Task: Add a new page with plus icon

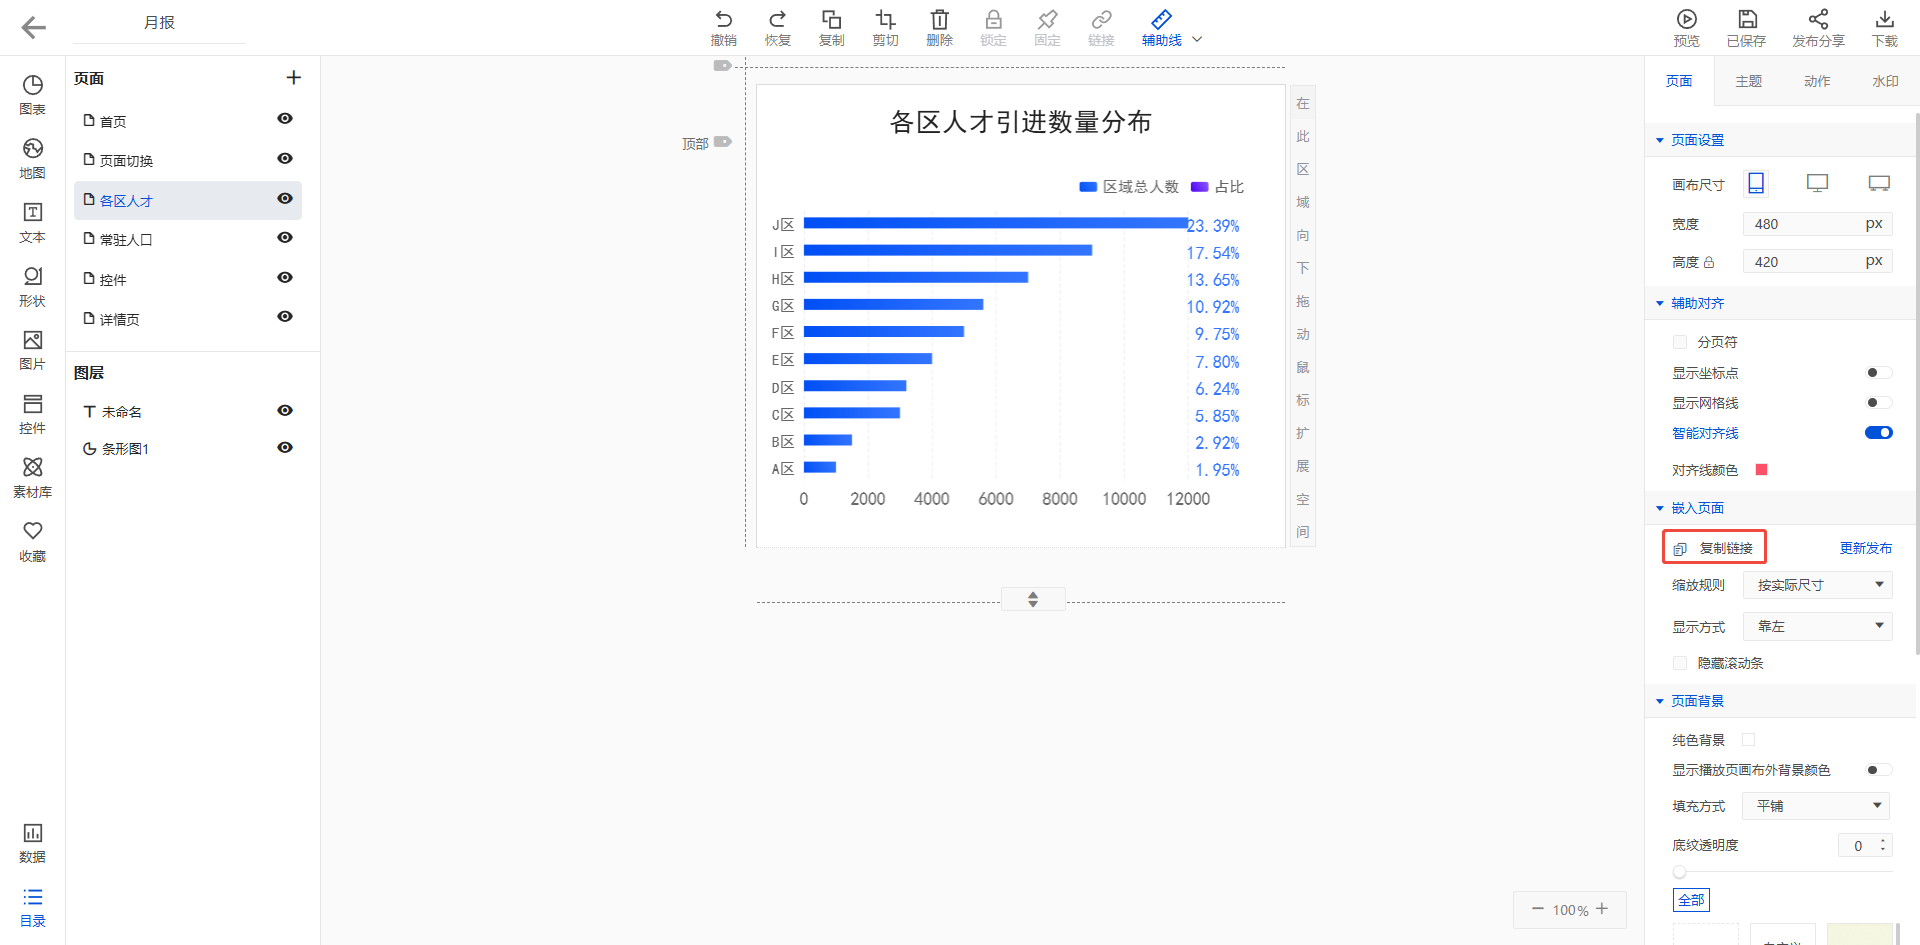Action: tap(293, 78)
